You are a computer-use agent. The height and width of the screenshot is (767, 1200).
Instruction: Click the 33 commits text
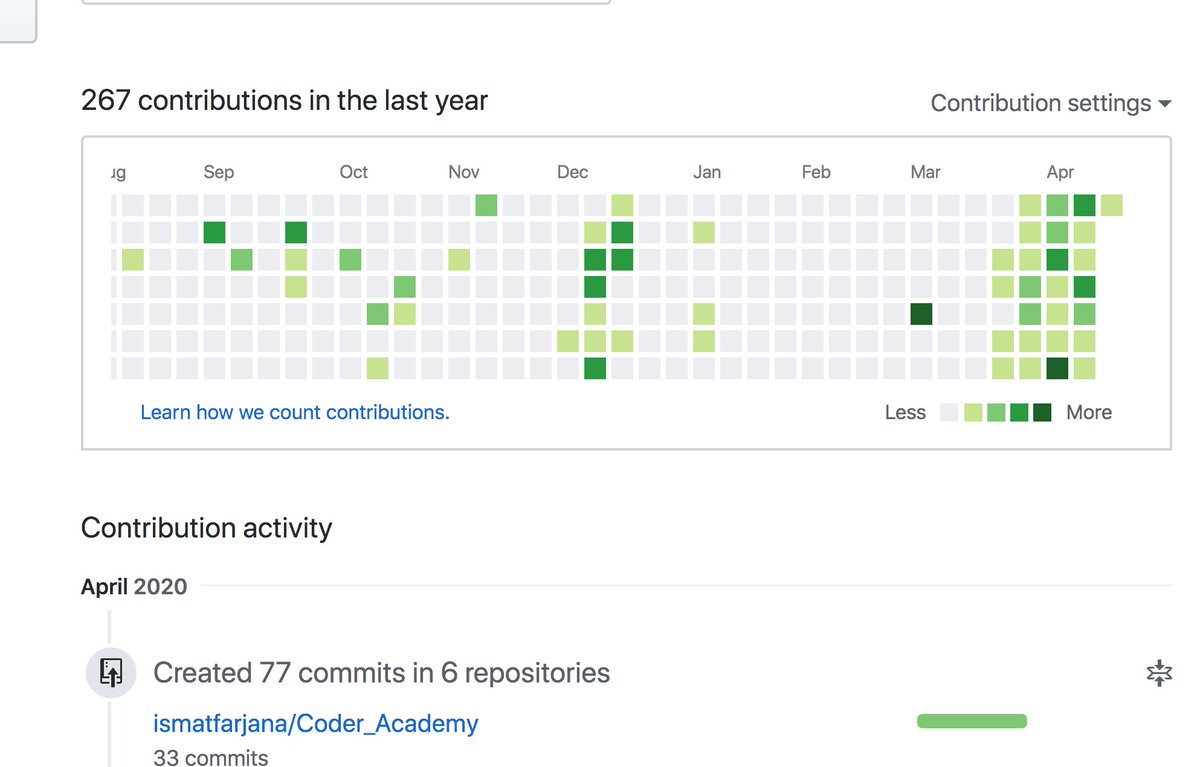(211, 757)
